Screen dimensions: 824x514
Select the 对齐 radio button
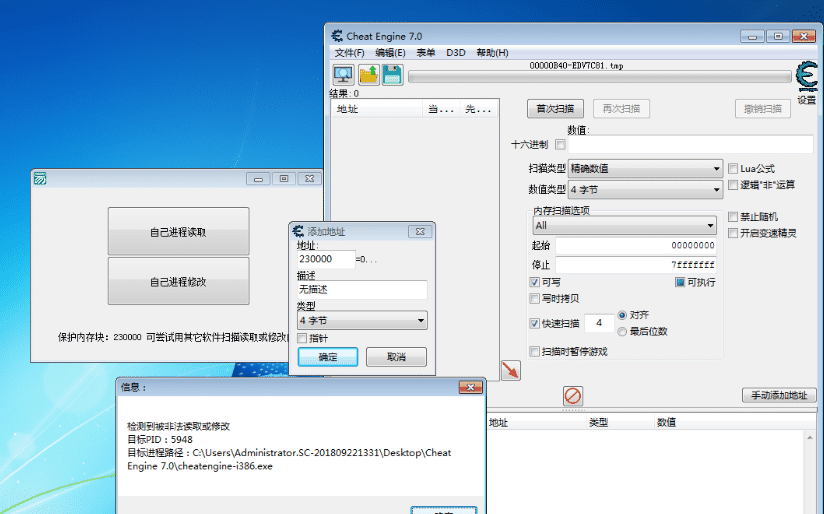[x=622, y=315]
